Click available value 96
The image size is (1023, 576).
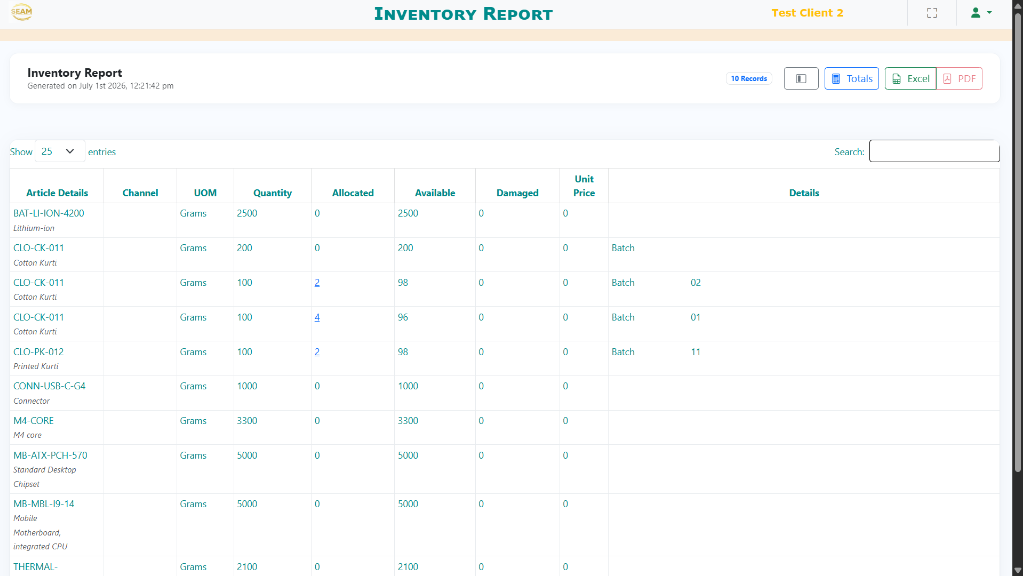(403, 317)
